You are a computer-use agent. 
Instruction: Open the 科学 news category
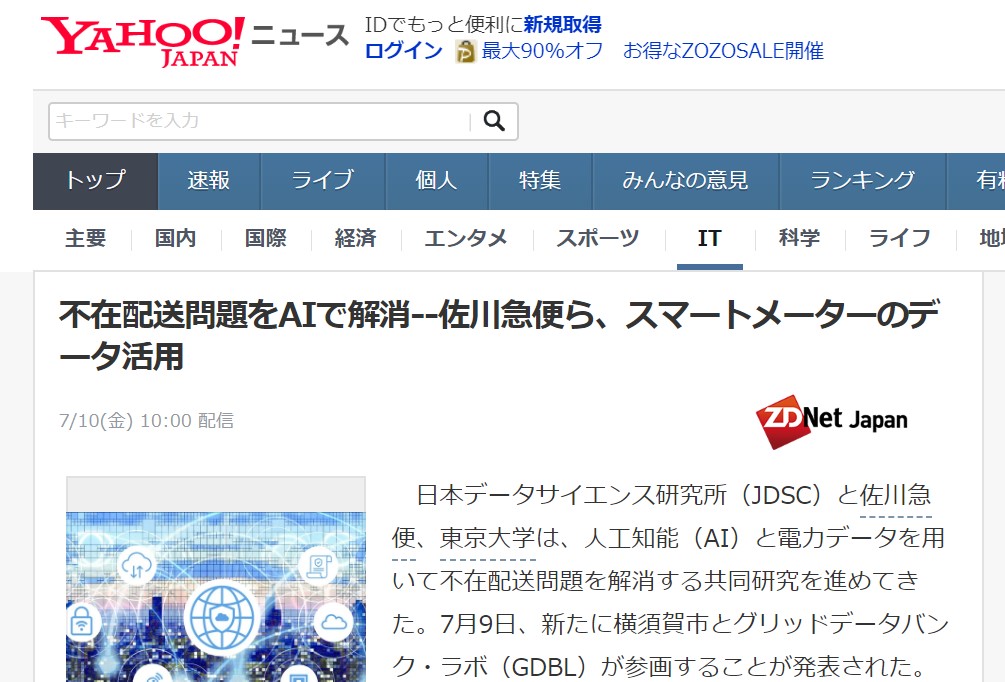click(x=799, y=238)
